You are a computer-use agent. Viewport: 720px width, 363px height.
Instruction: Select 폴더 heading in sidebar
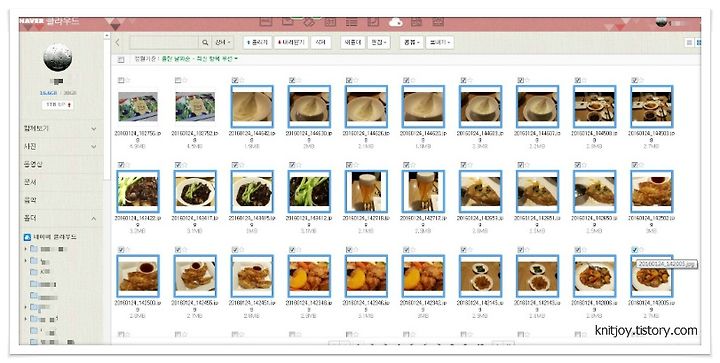click(30, 218)
